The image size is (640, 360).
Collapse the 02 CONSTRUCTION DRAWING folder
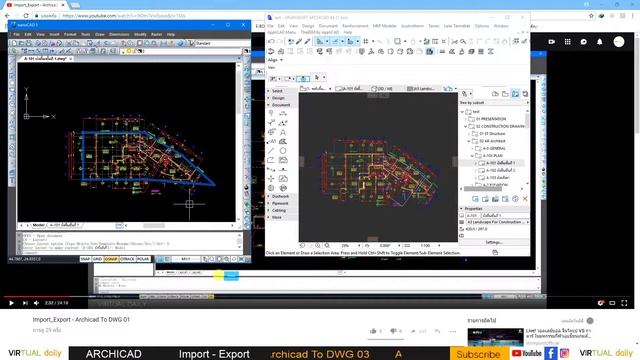click(466, 127)
